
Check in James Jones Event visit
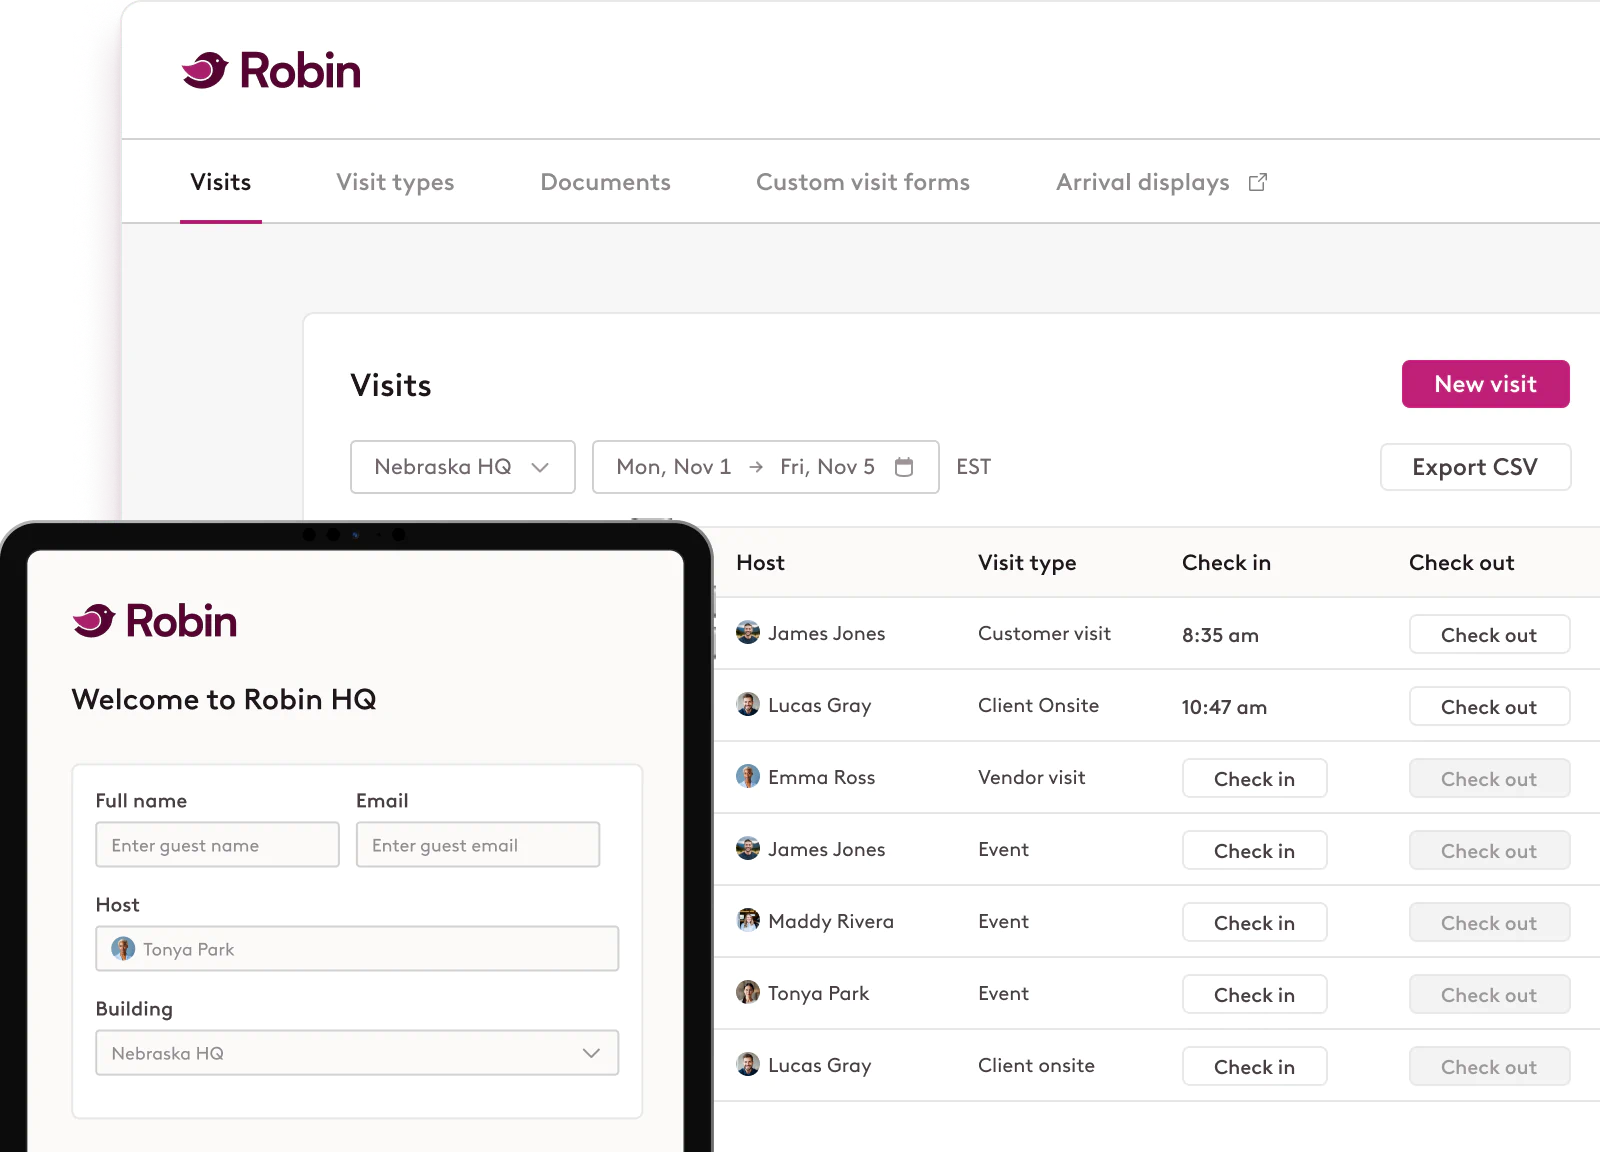[1254, 851]
